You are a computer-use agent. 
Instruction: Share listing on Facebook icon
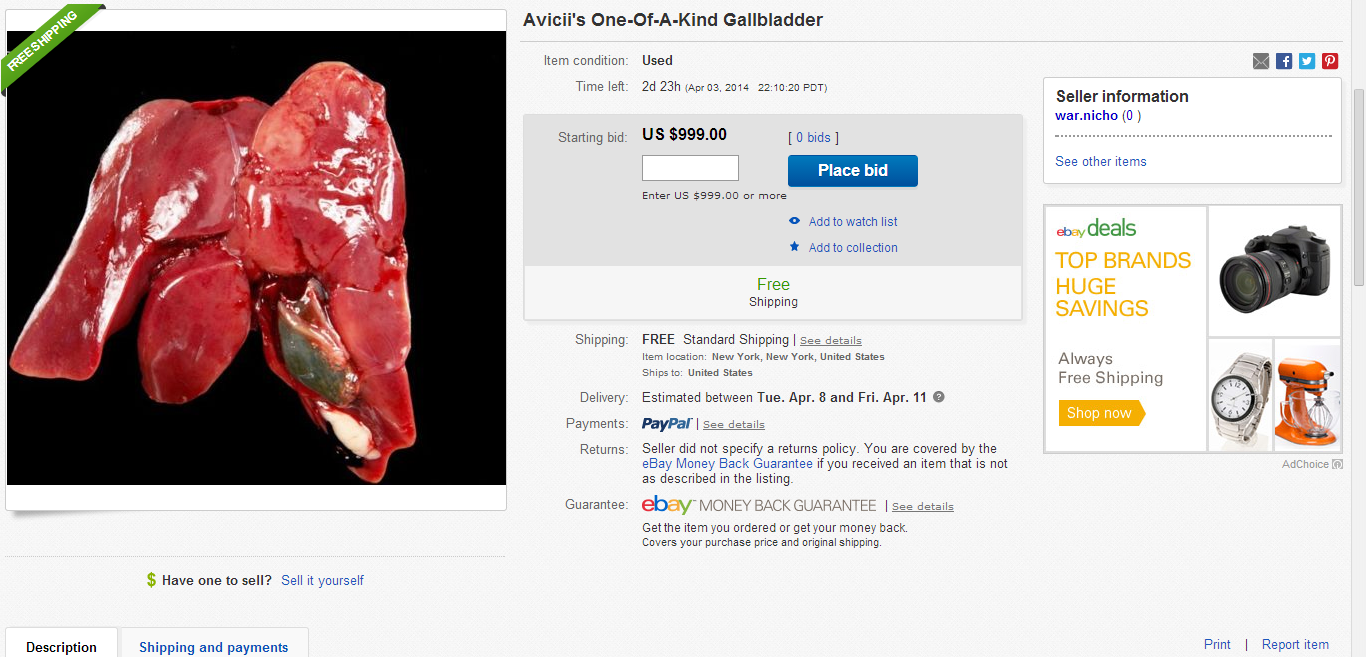pos(1284,61)
